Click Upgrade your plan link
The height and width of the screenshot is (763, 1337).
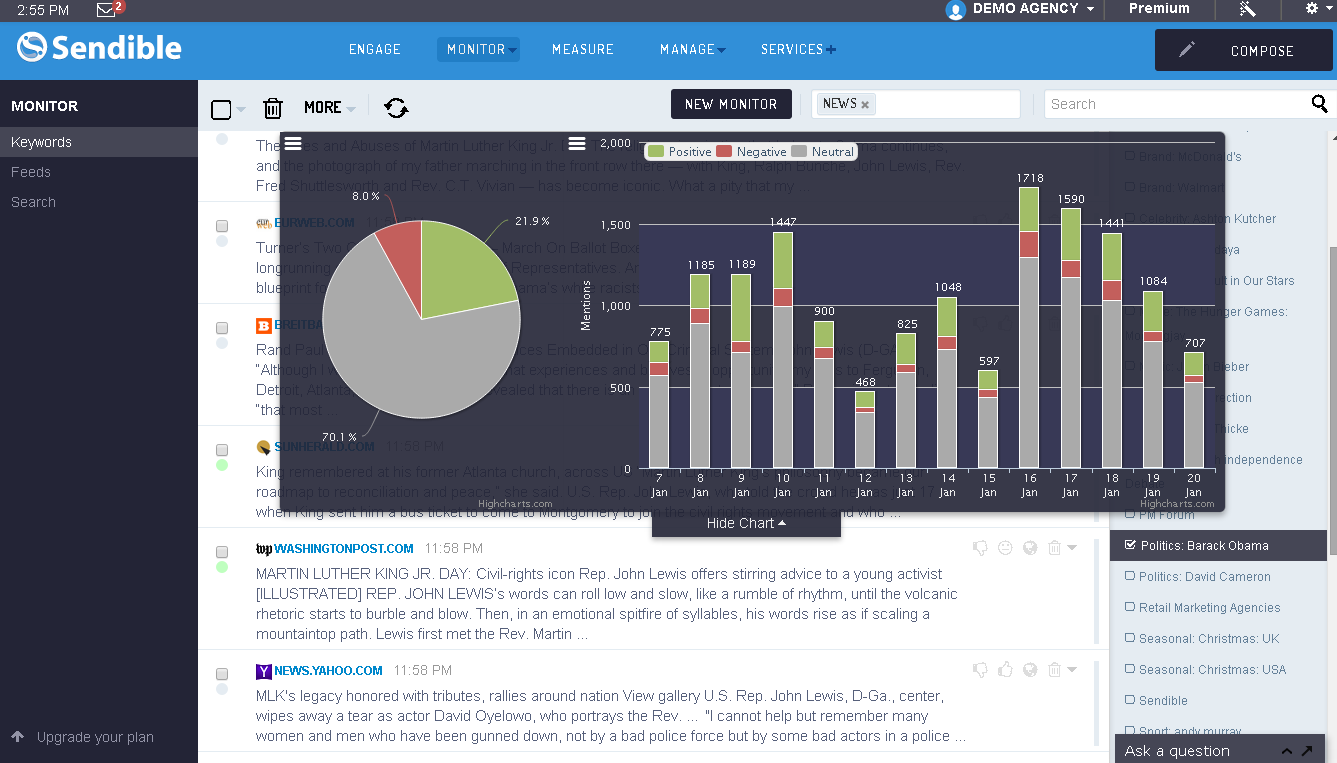pos(95,737)
